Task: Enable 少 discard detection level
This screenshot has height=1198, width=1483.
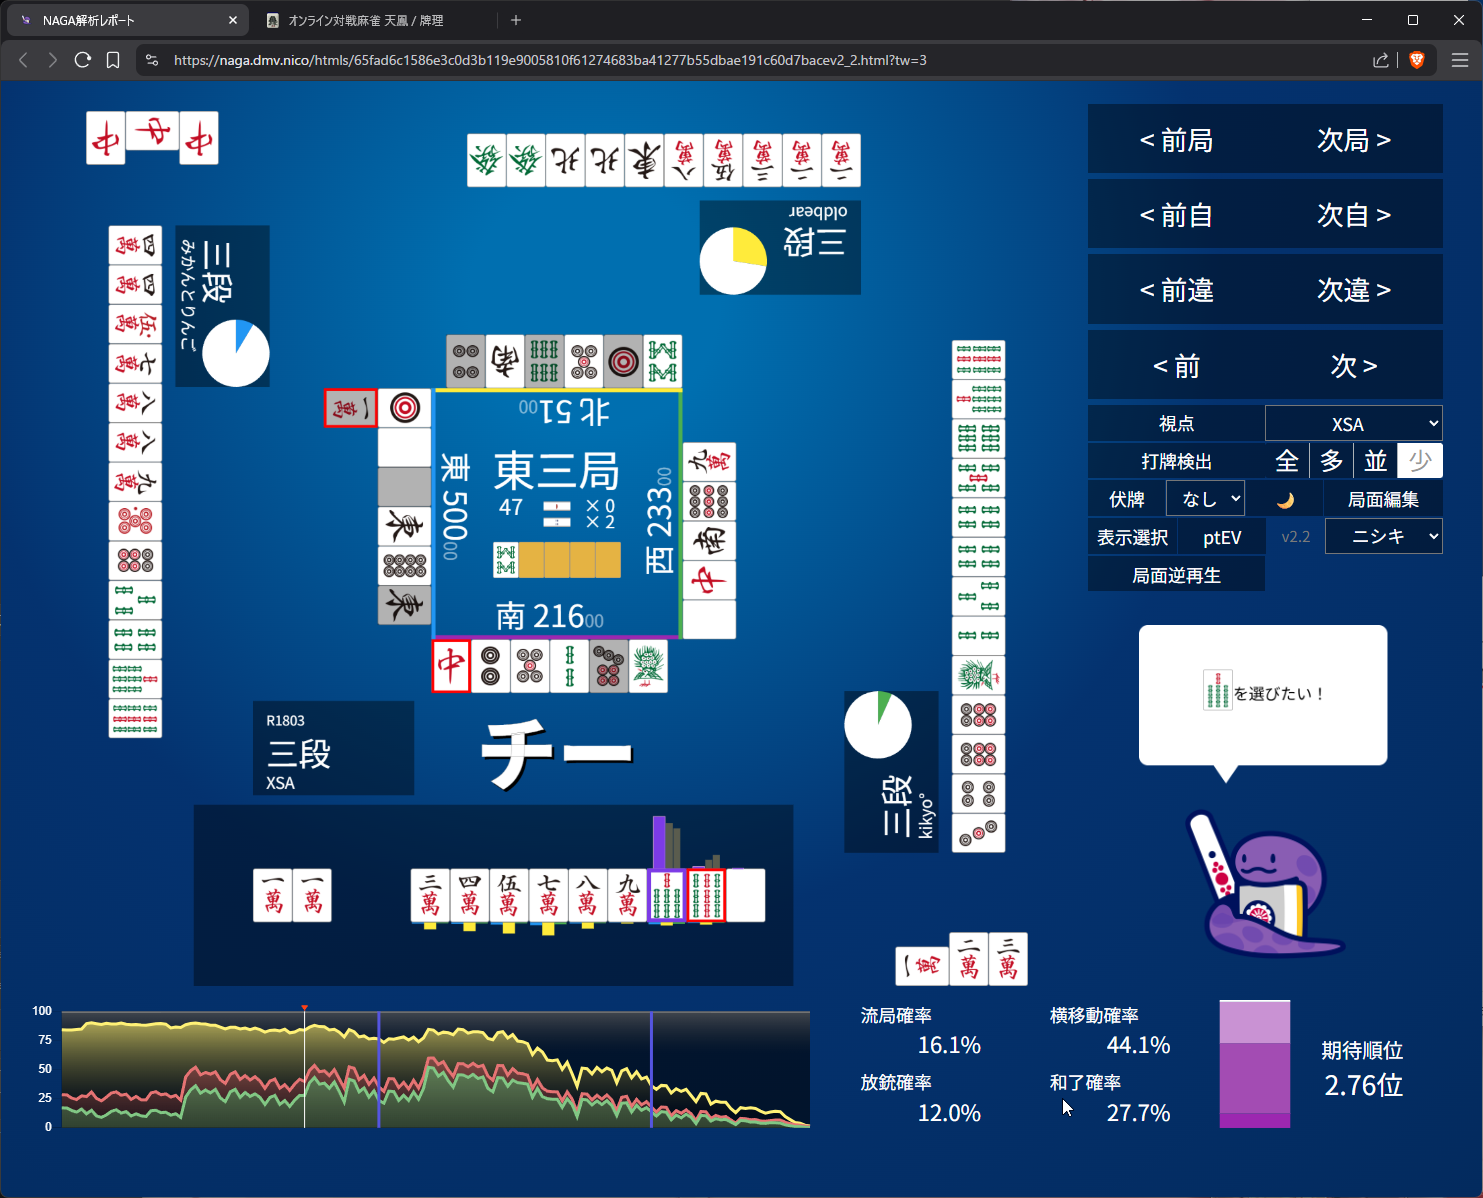Action: tap(1419, 461)
